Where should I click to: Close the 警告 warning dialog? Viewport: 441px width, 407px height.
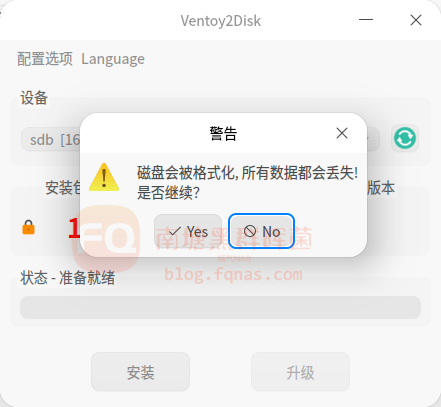(x=342, y=133)
